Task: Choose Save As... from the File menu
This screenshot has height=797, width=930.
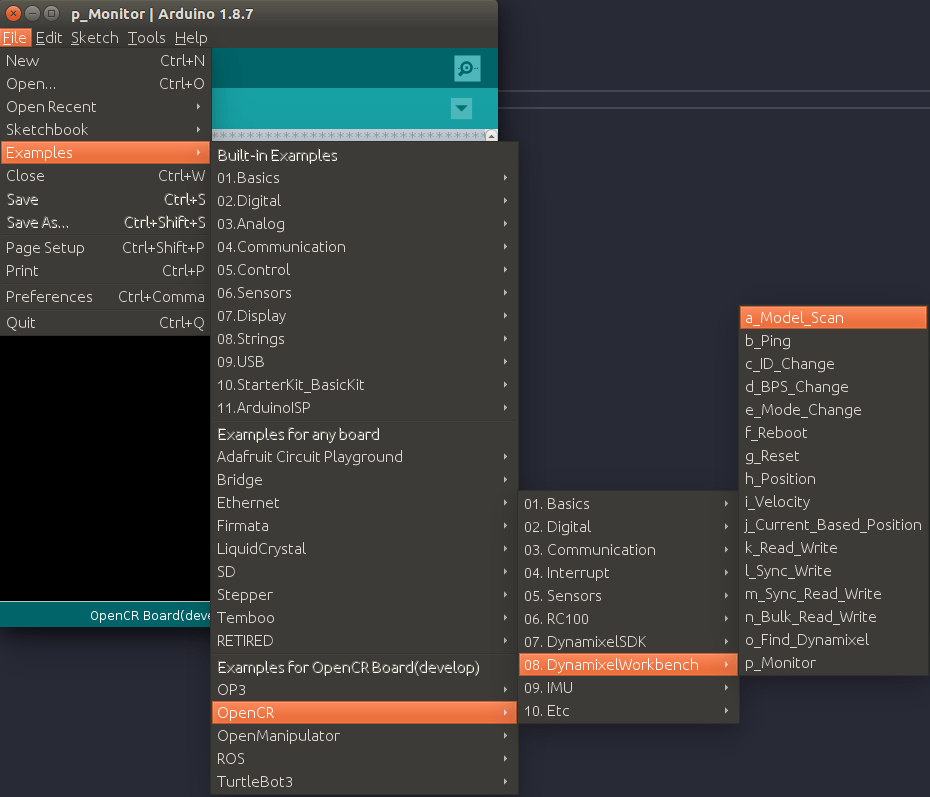Action: [36, 223]
